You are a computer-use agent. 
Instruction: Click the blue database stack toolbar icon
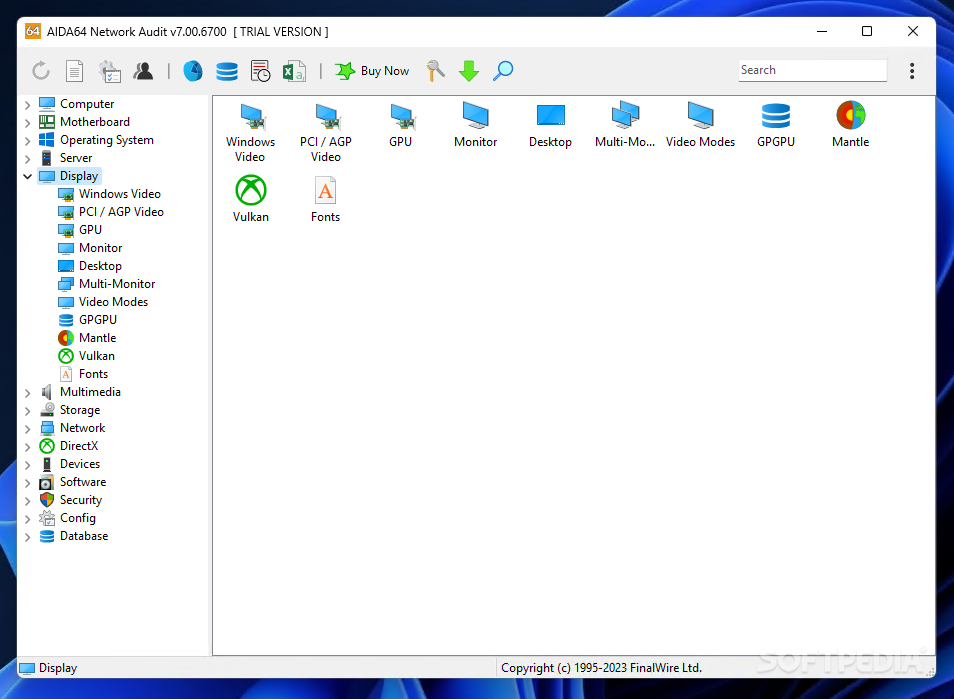point(227,71)
